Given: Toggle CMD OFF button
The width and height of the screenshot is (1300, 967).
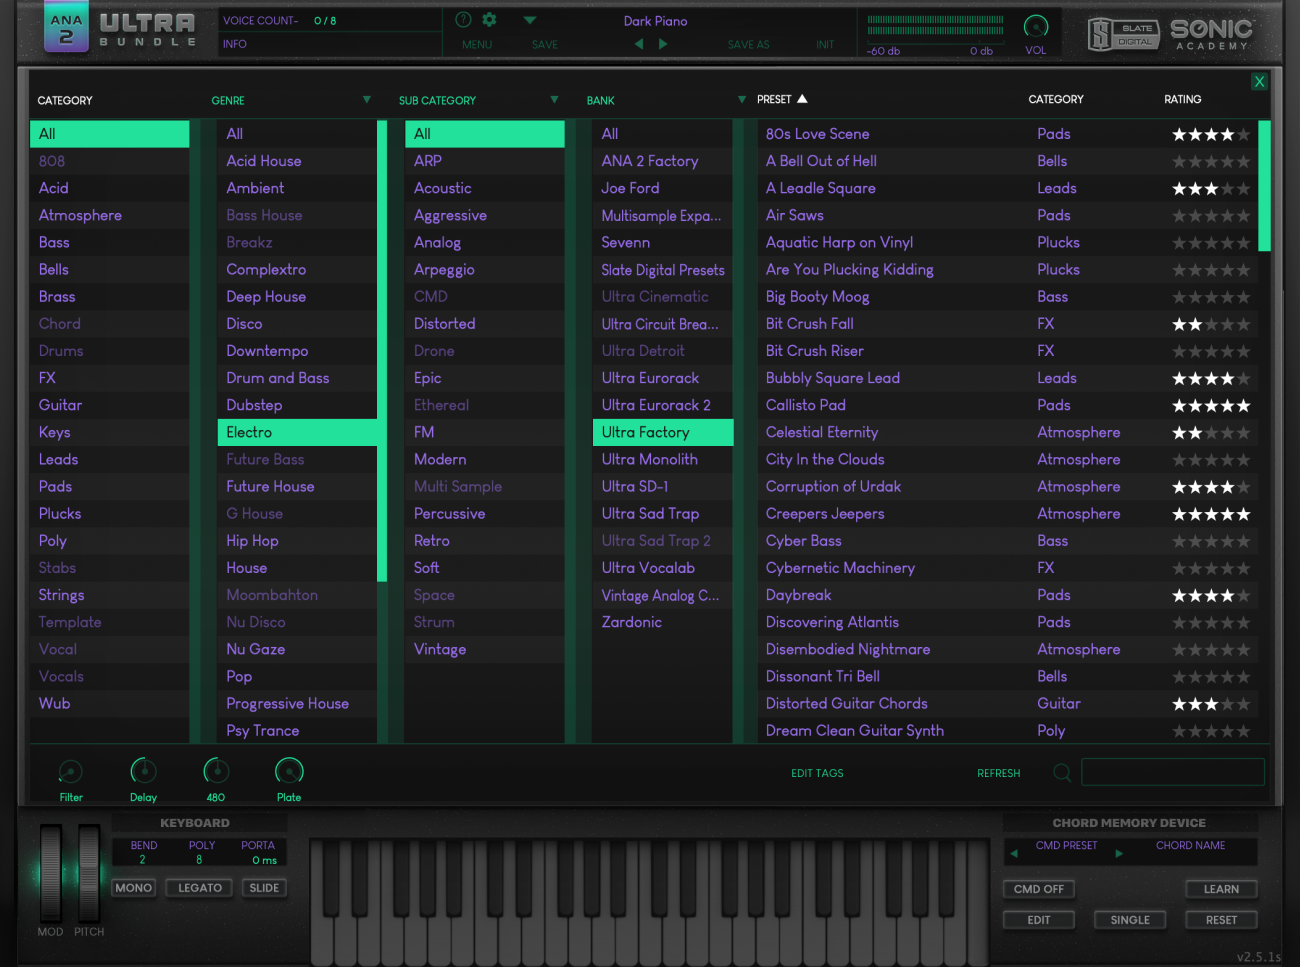Looking at the screenshot, I should tap(1039, 889).
